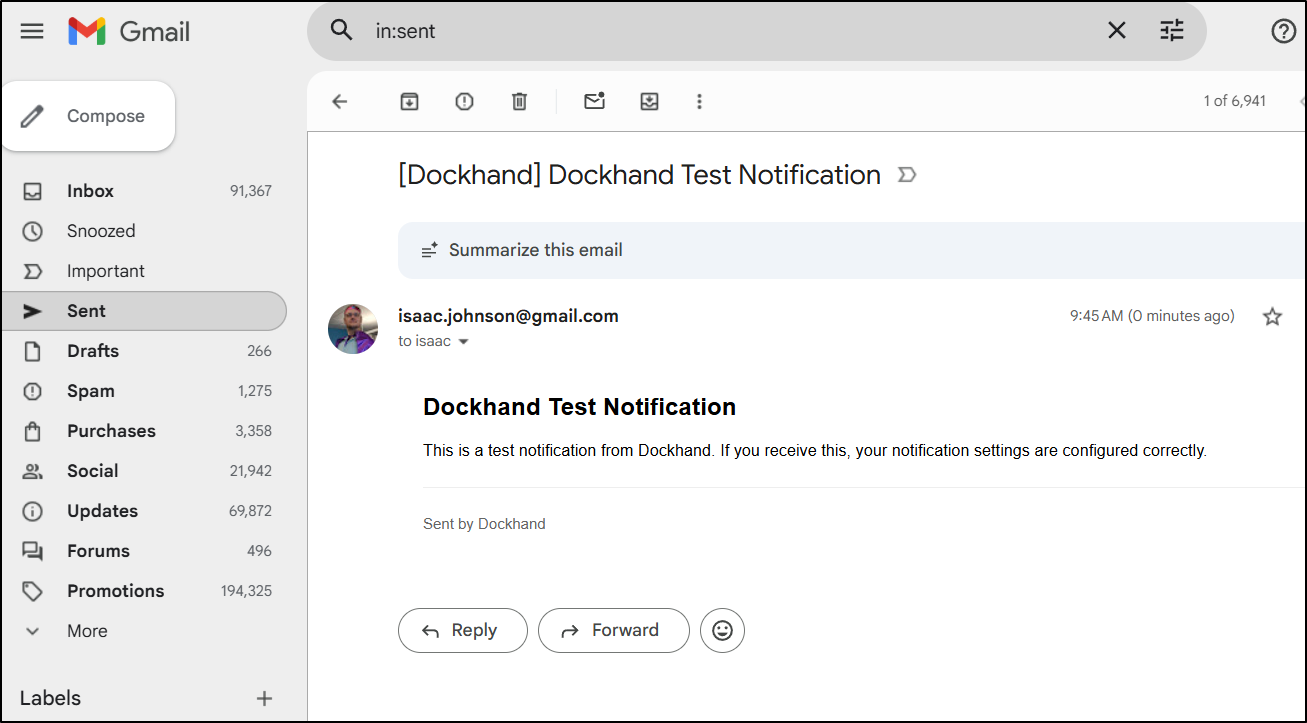
Task: Expand recipient details next to 'to isaac'
Action: tap(464, 342)
